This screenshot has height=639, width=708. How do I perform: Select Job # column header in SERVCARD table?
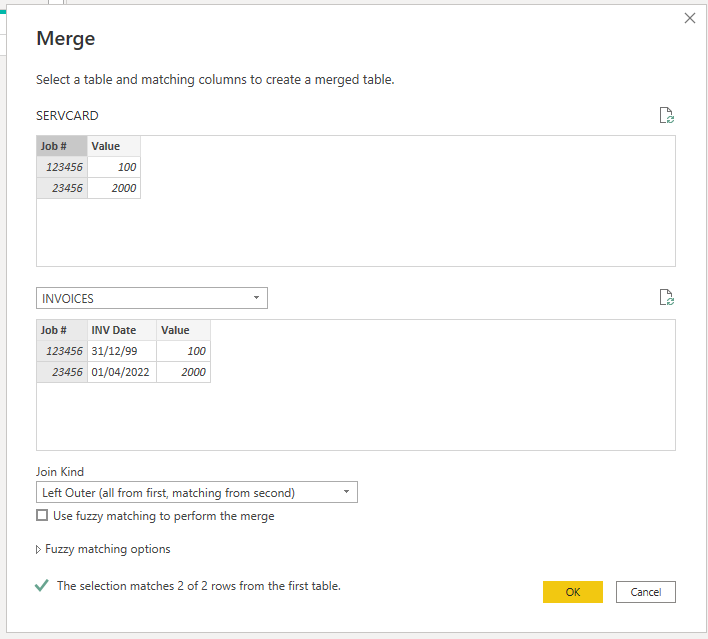coord(62,146)
